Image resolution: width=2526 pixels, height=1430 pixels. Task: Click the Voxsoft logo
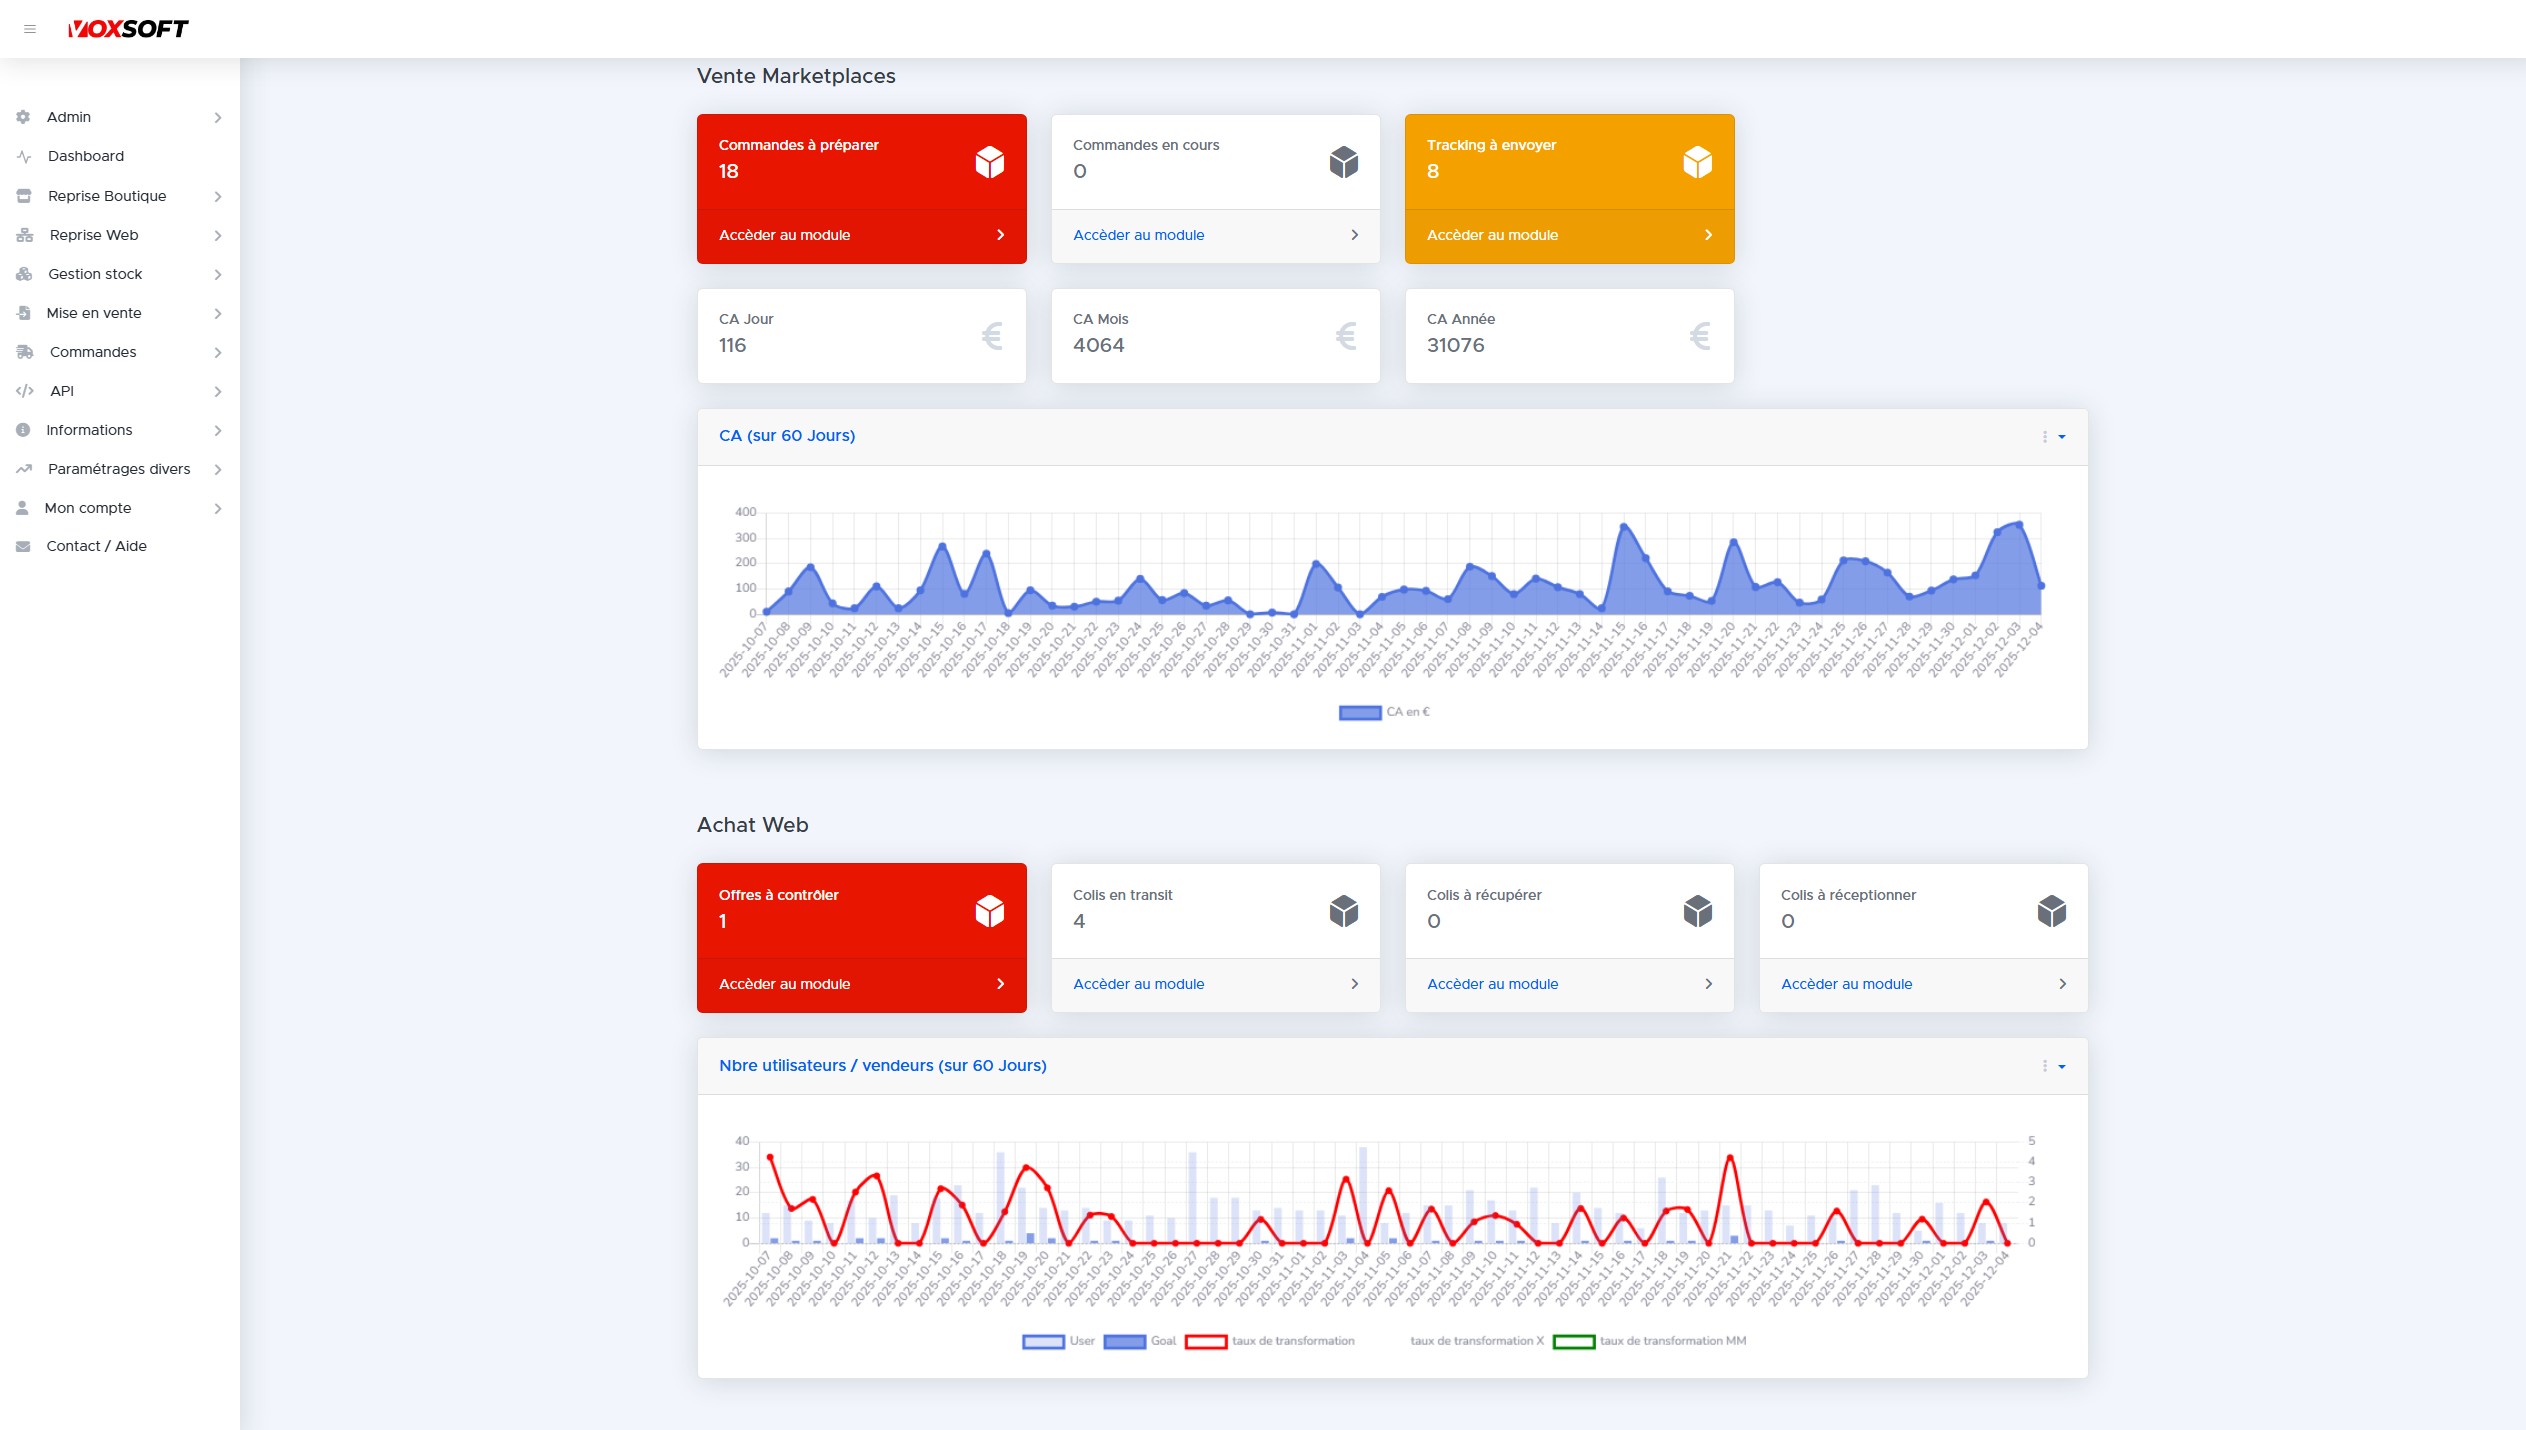pos(128,29)
